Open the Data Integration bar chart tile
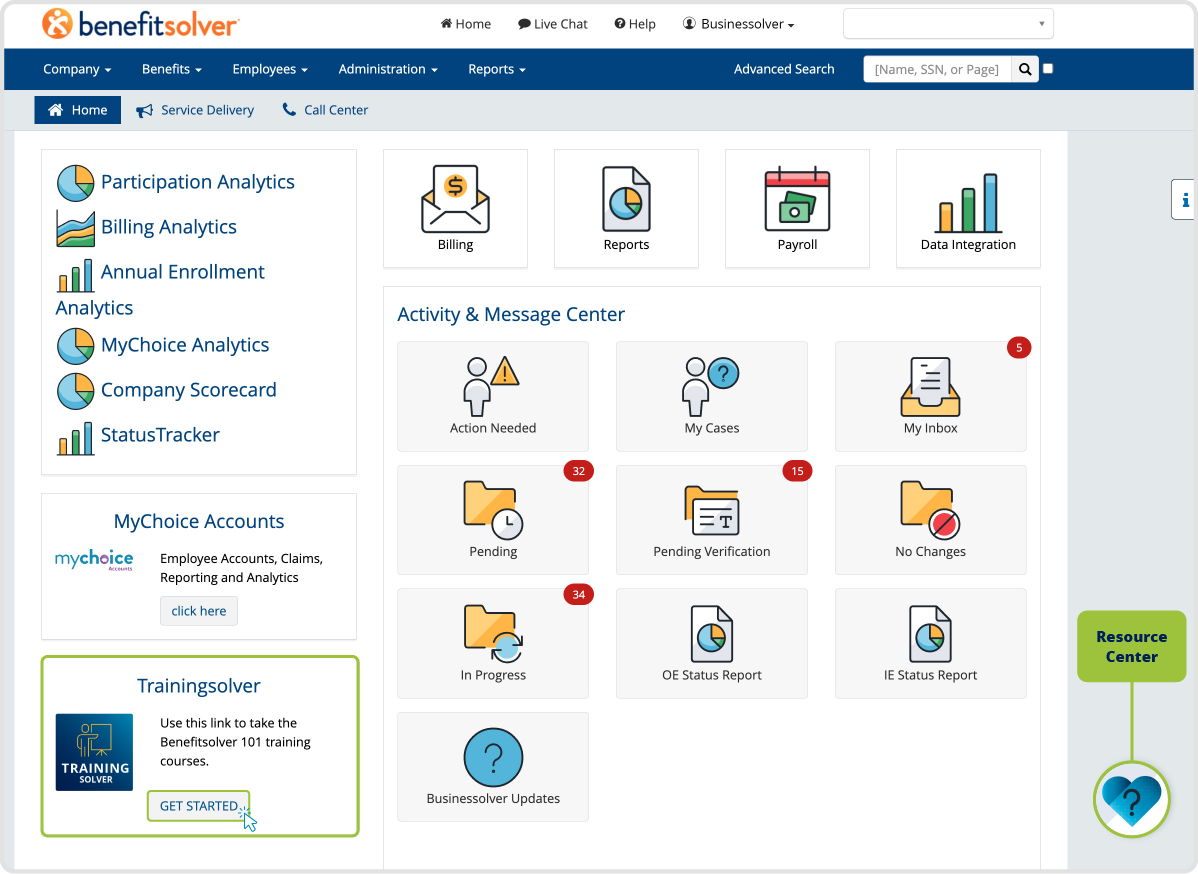This screenshot has width=1198, height=874. [968, 209]
